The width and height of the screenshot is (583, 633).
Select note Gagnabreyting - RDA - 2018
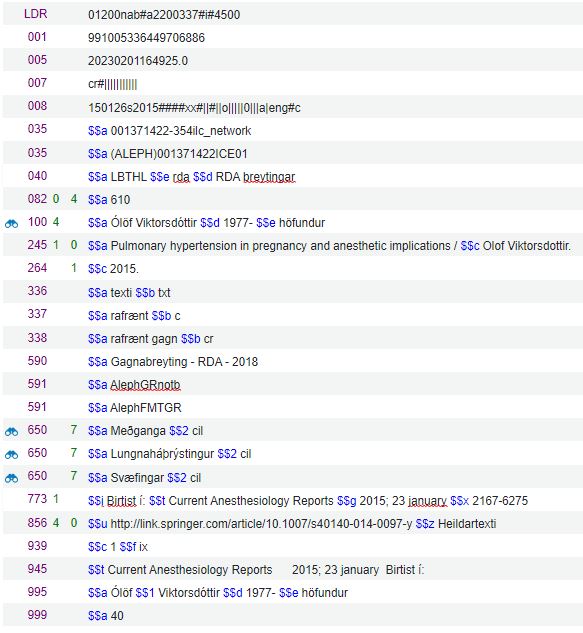click(x=184, y=362)
